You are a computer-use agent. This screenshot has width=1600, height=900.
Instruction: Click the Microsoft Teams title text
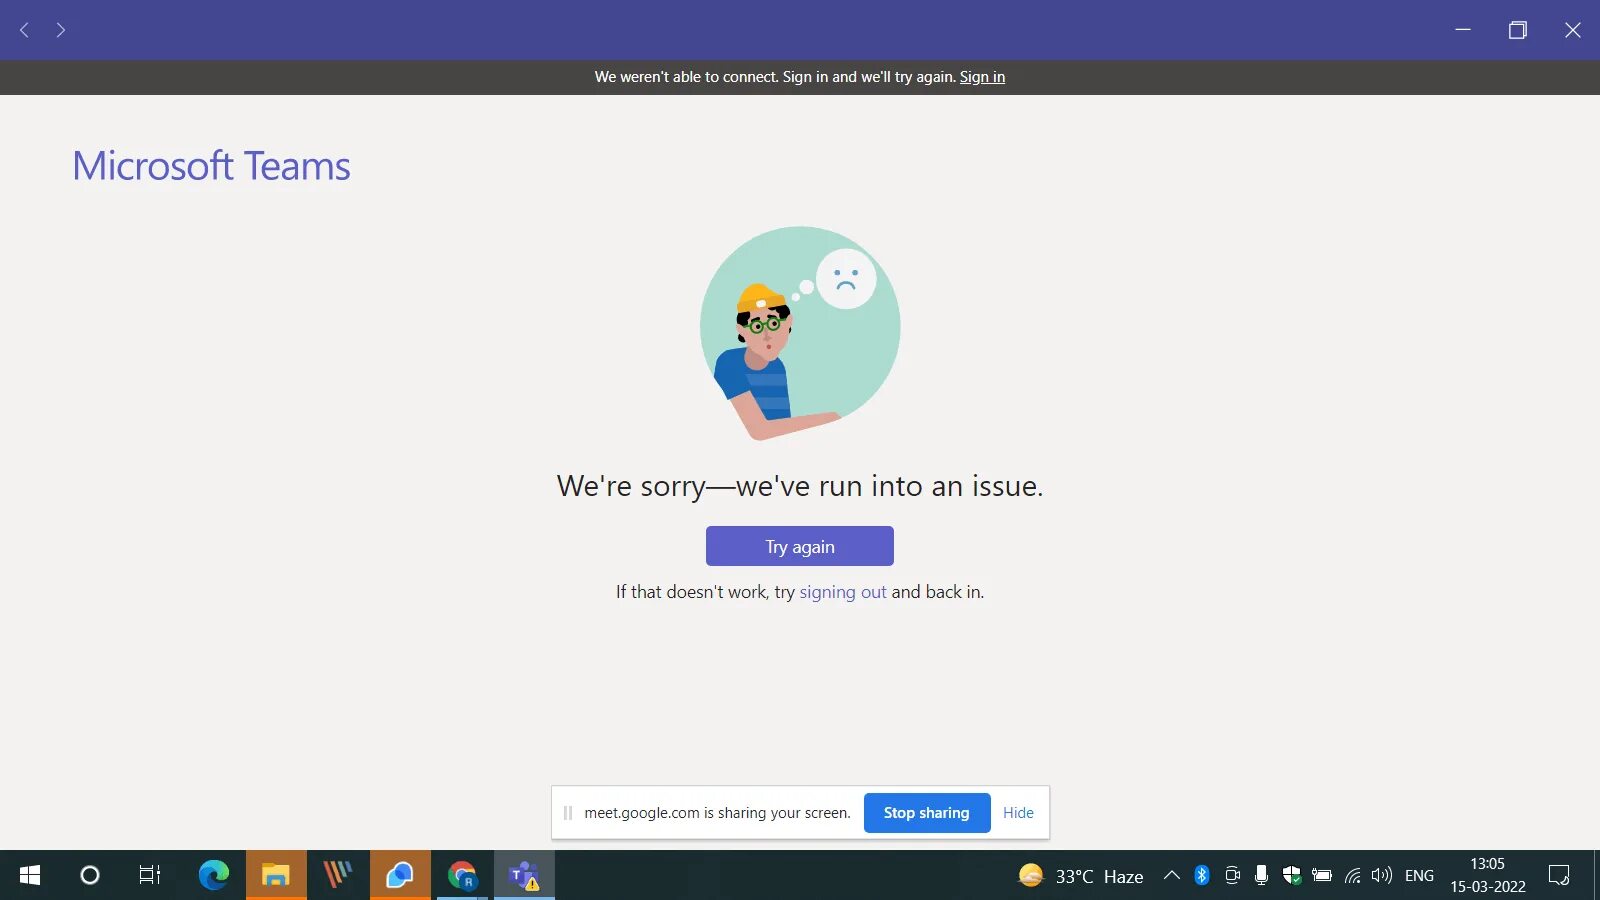tap(211, 166)
